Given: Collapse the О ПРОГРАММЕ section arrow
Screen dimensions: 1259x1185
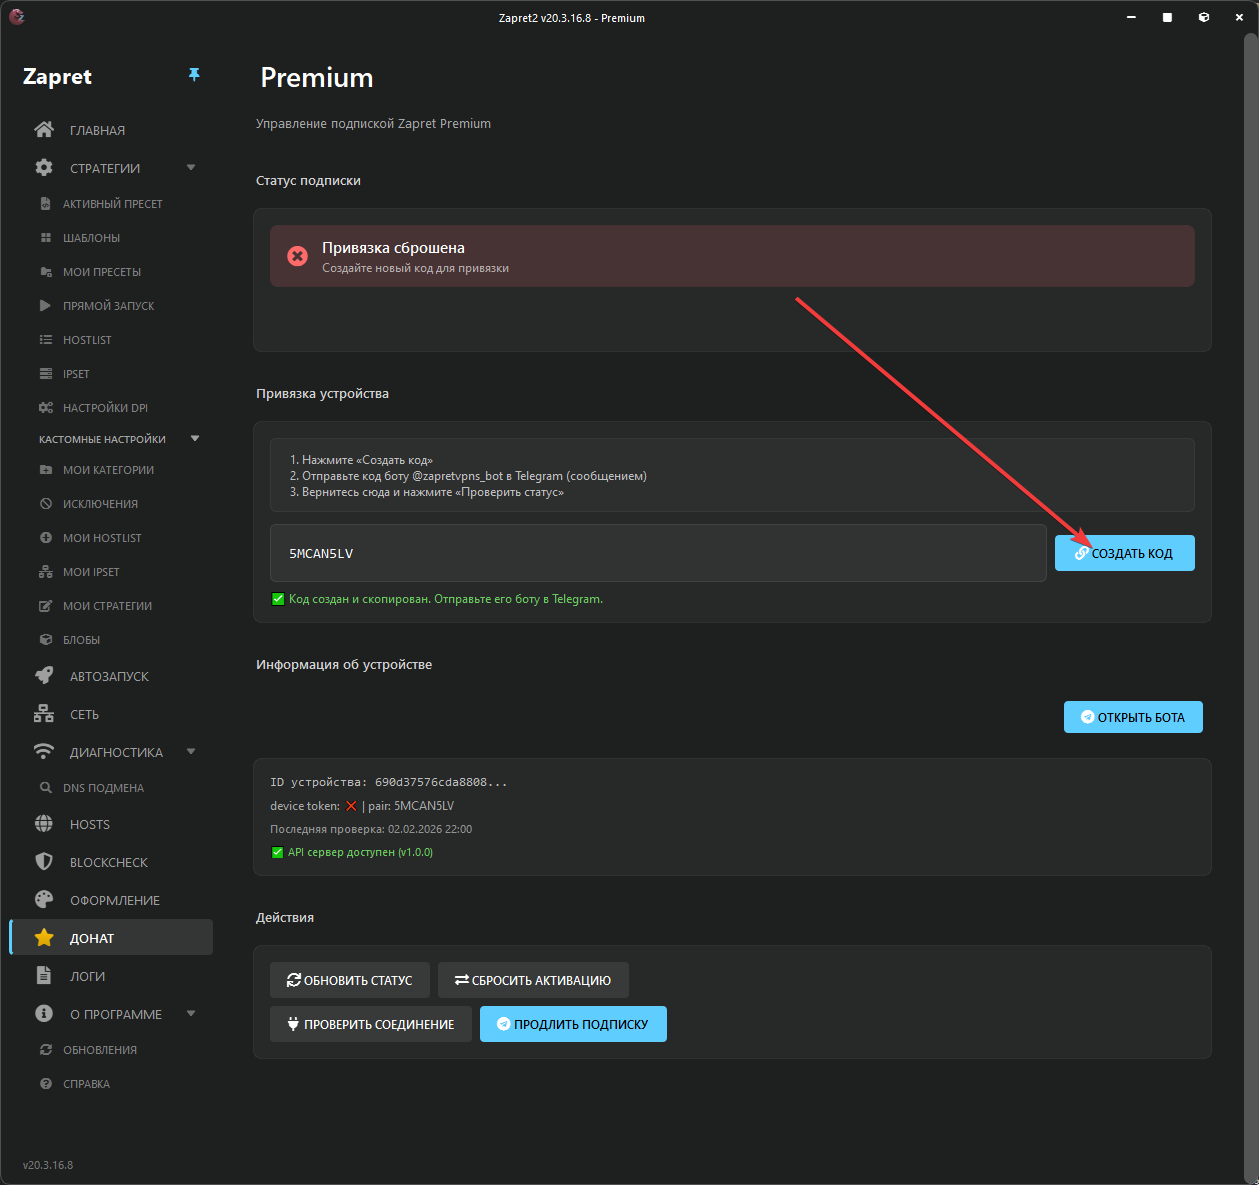Looking at the screenshot, I should (x=191, y=1014).
